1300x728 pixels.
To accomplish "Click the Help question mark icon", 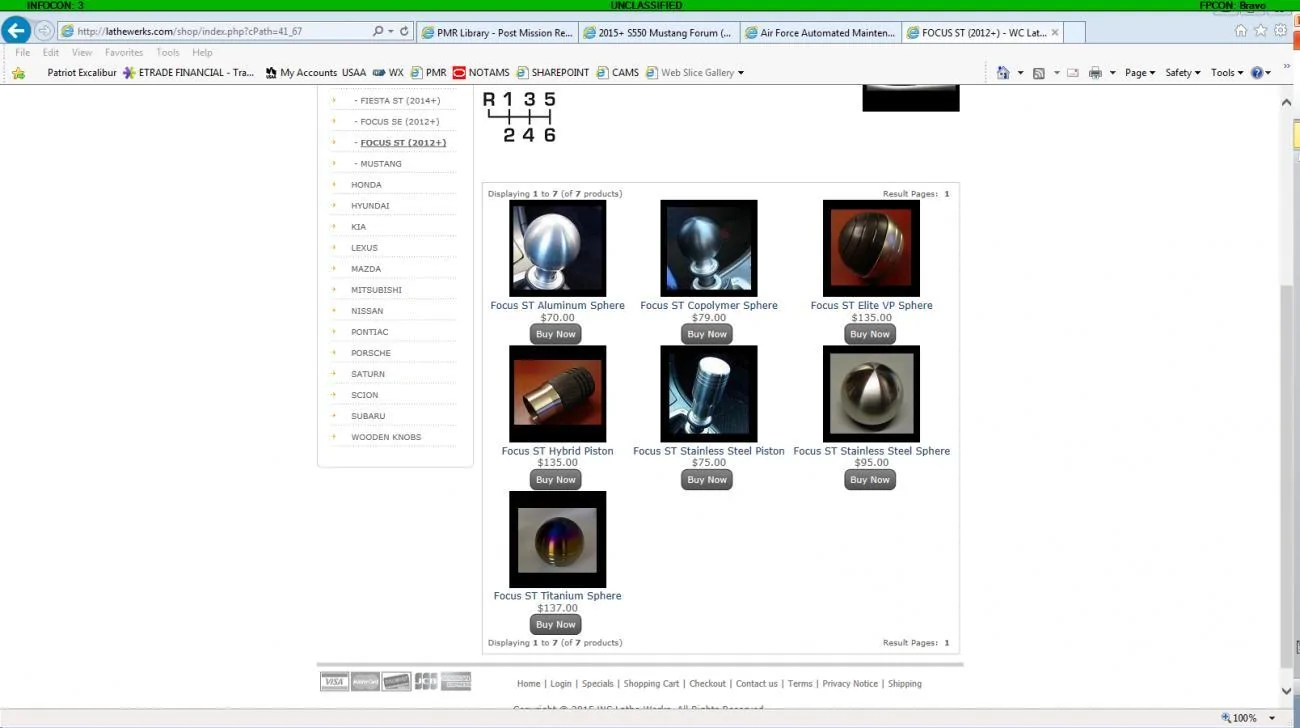I will [x=1257, y=73].
